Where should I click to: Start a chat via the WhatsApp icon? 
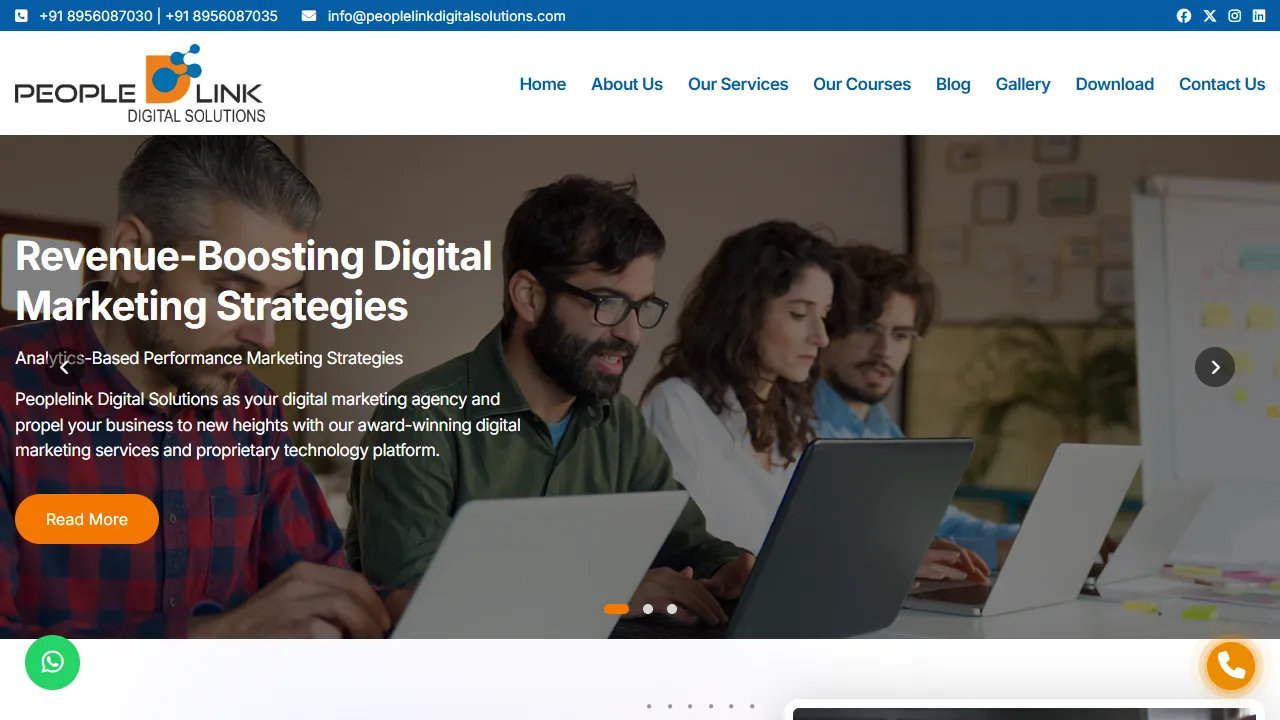(52, 662)
